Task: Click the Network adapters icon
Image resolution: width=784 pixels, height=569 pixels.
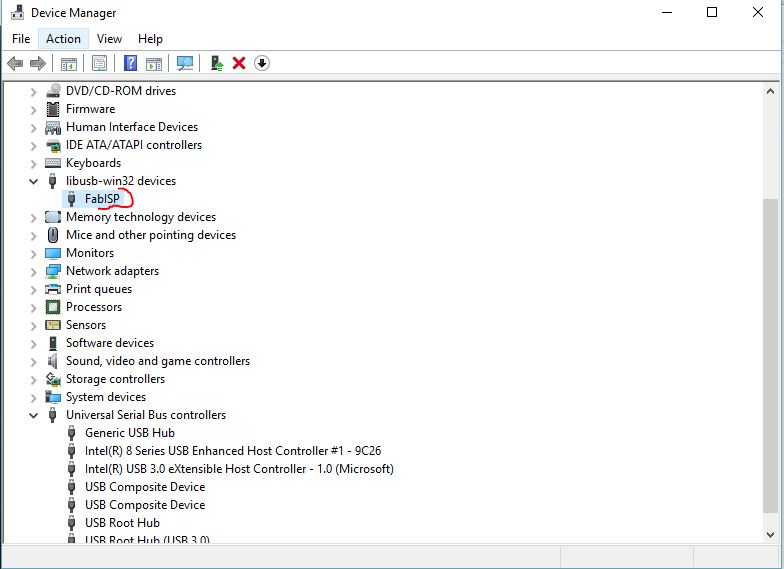Action: (x=53, y=271)
